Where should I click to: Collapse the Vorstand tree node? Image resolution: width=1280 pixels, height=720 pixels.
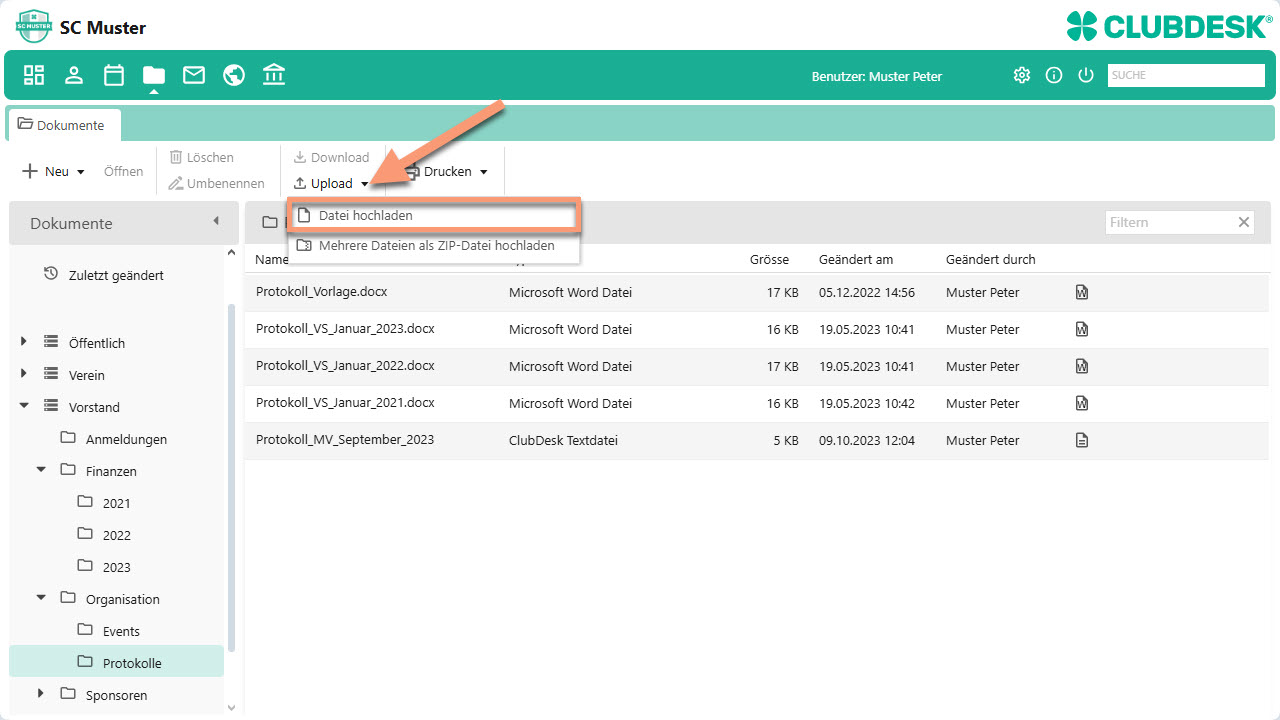[24, 407]
